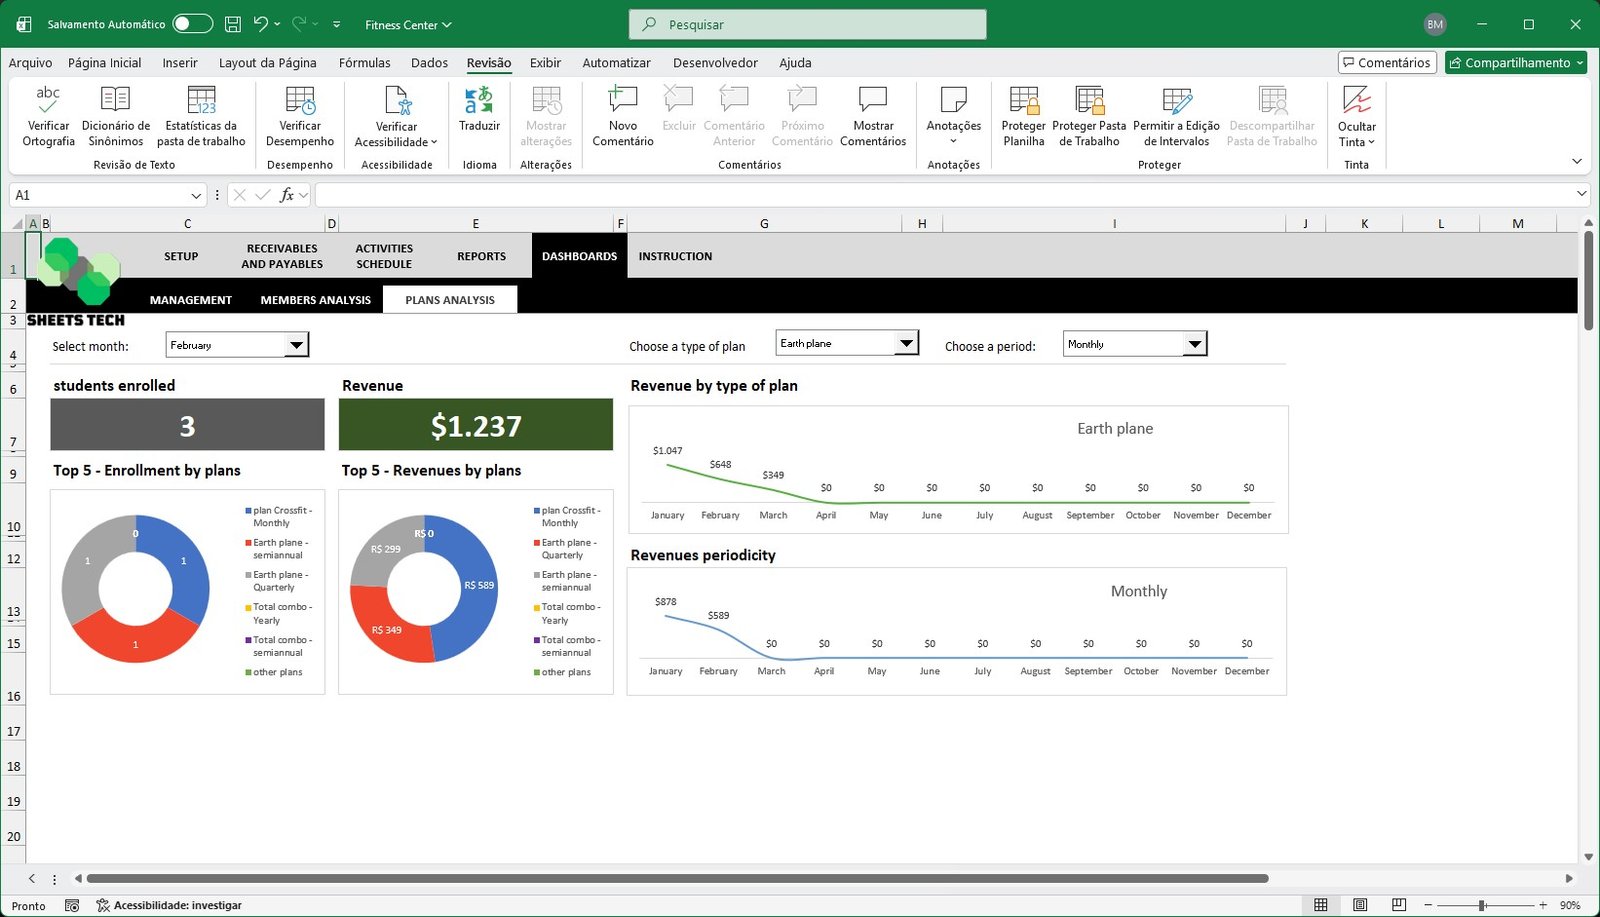The height and width of the screenshot is (917, 1600).
Task: Open Dicionário de Sinônimos thesaurus
Action: coord(116,100)
